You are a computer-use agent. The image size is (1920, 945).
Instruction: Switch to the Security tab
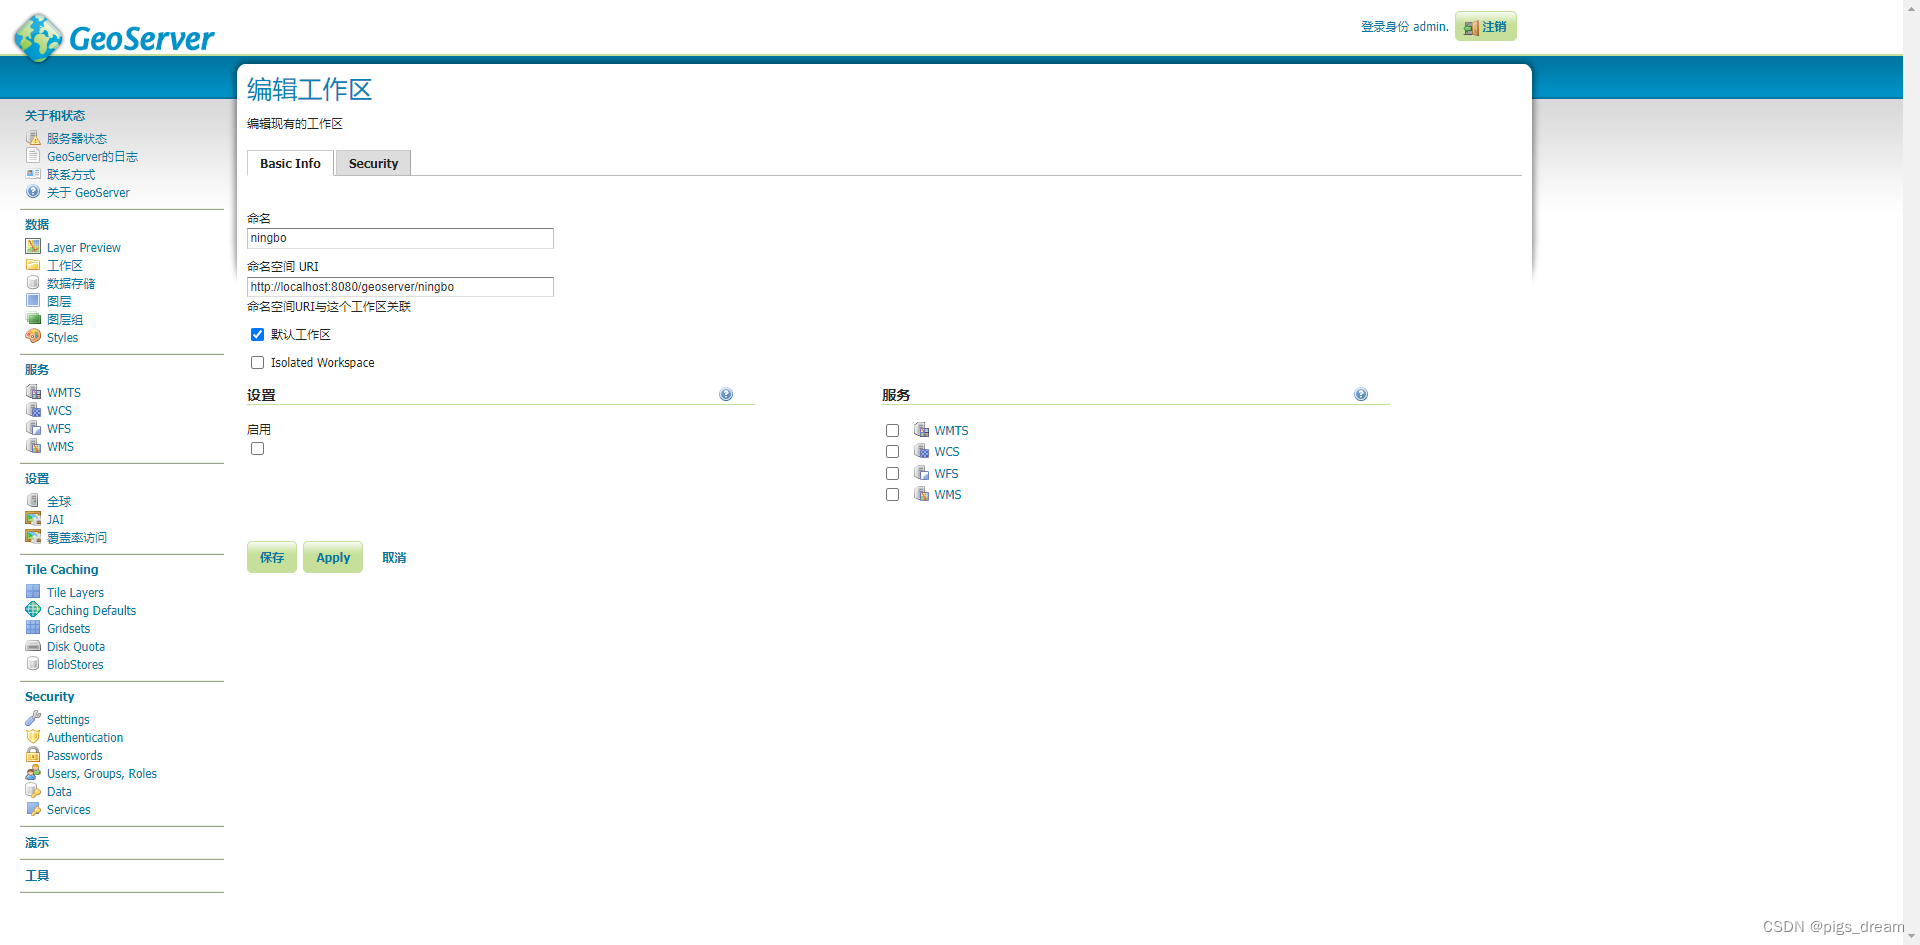373,163
